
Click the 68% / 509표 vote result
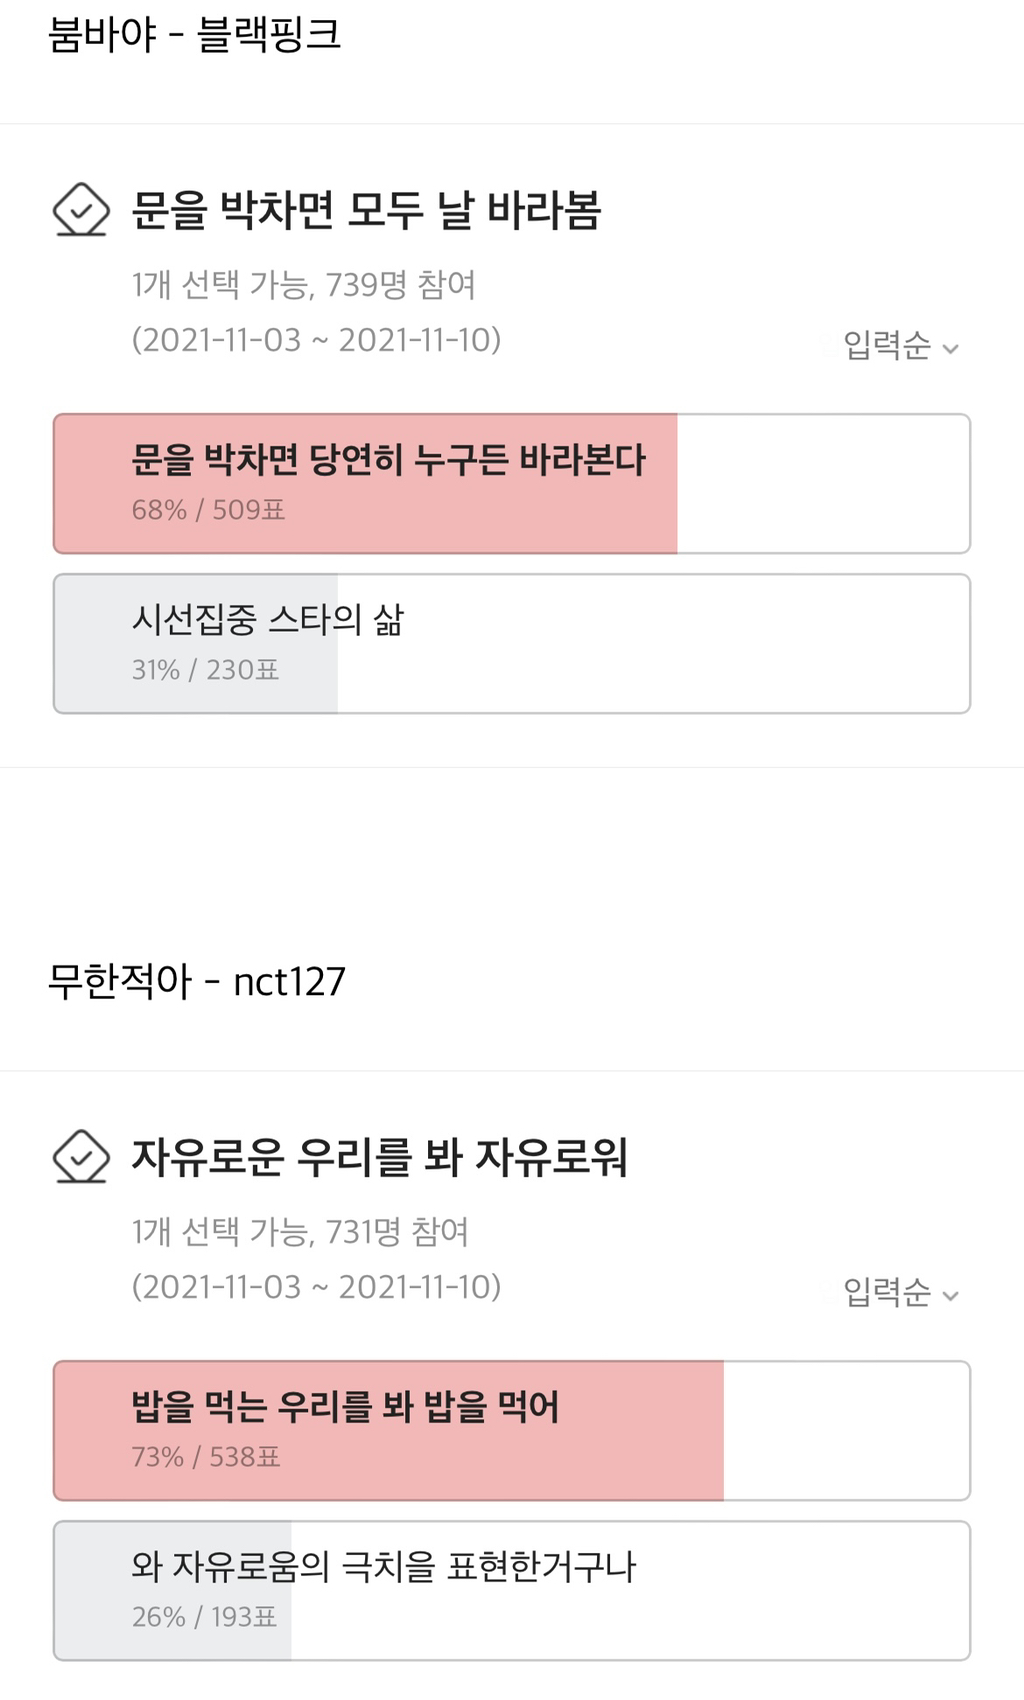[208, 510]
